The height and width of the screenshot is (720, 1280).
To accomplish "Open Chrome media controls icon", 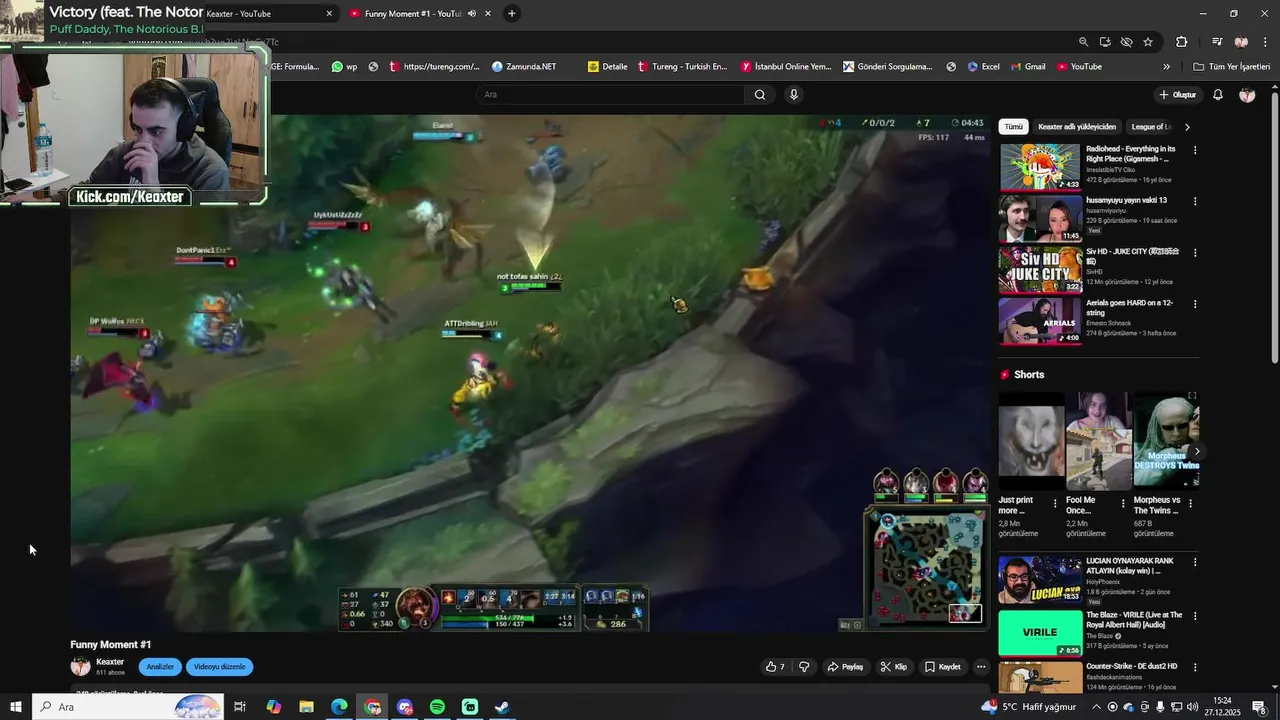I will tap(1217, 42).
